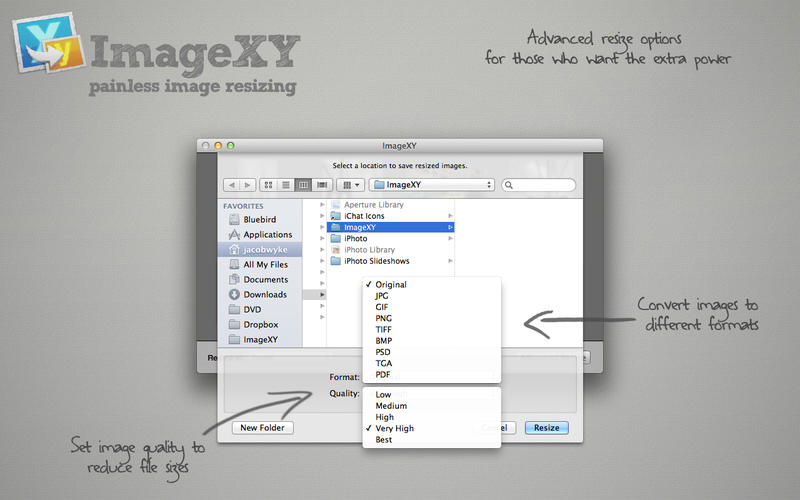Select the Dropbox sidebar folder

(x=260, y=325)
